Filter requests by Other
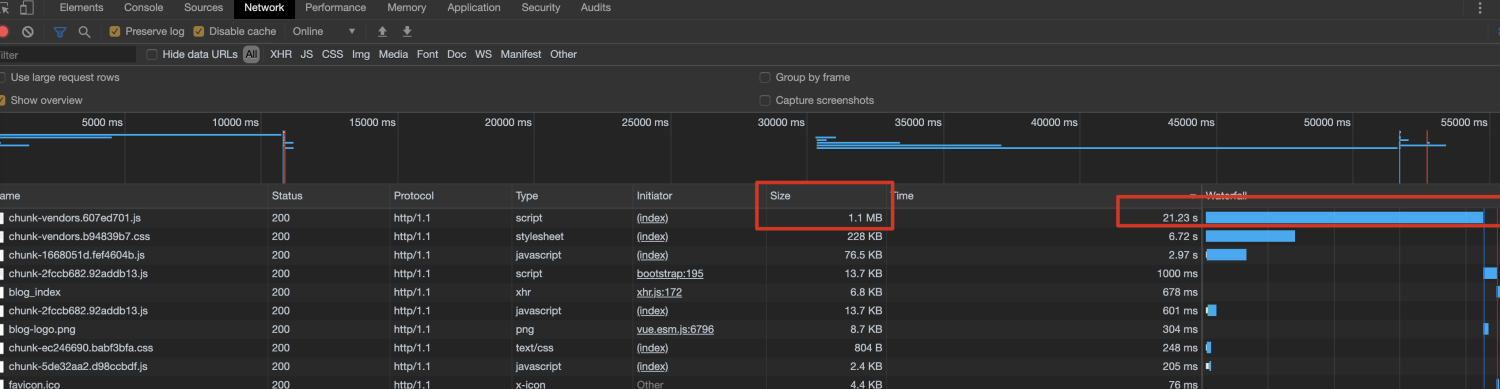1500x389 pixels. click(x=563, y=55)
